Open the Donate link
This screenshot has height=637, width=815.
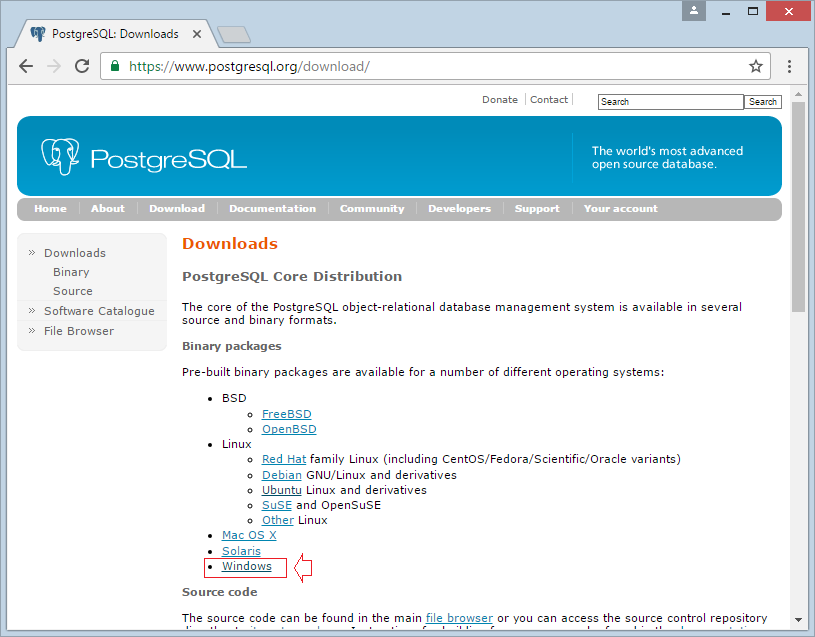[x=500, y=100]
